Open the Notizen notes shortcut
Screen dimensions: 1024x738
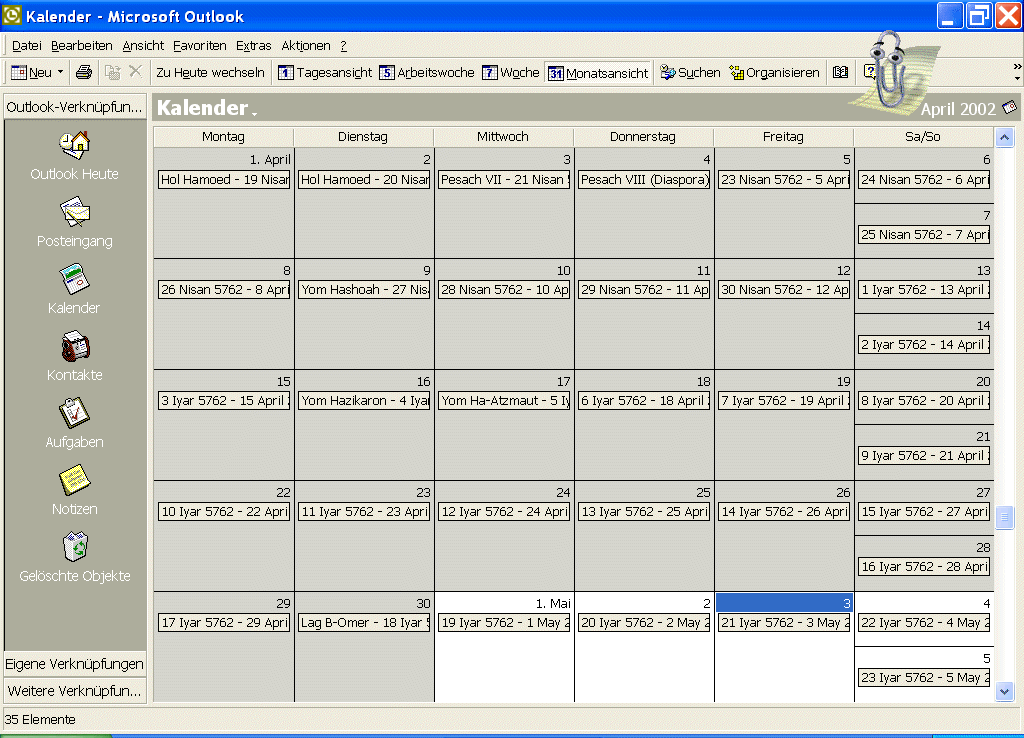74,491
